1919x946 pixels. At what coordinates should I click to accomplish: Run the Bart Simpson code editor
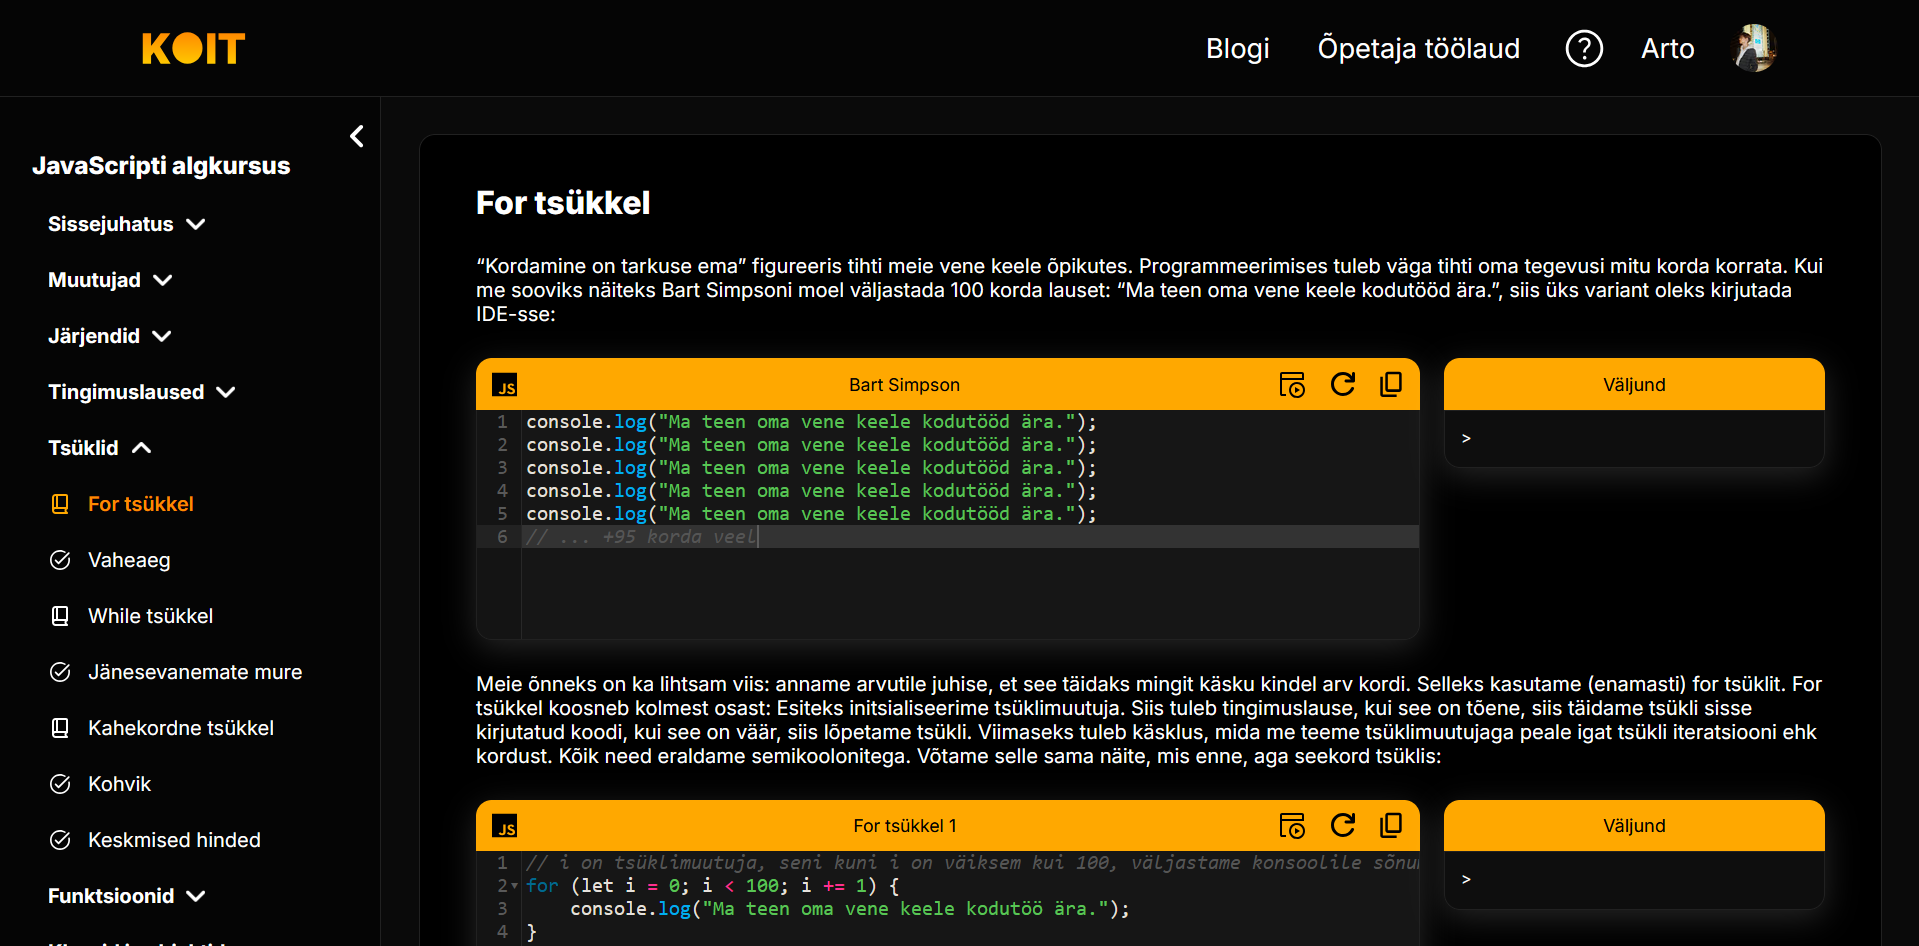1292,385
